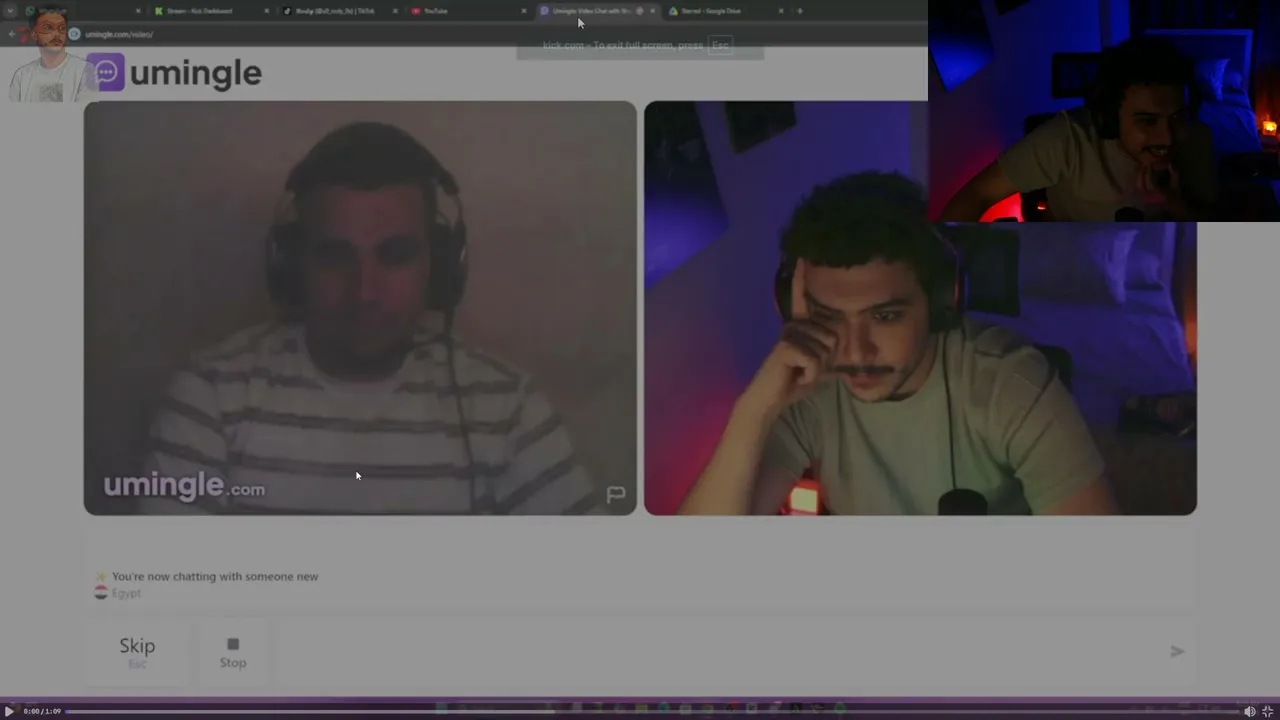Viewport: 1280px width, 720px height.
Task: Stop the current chat
Action: coord(233,652)
